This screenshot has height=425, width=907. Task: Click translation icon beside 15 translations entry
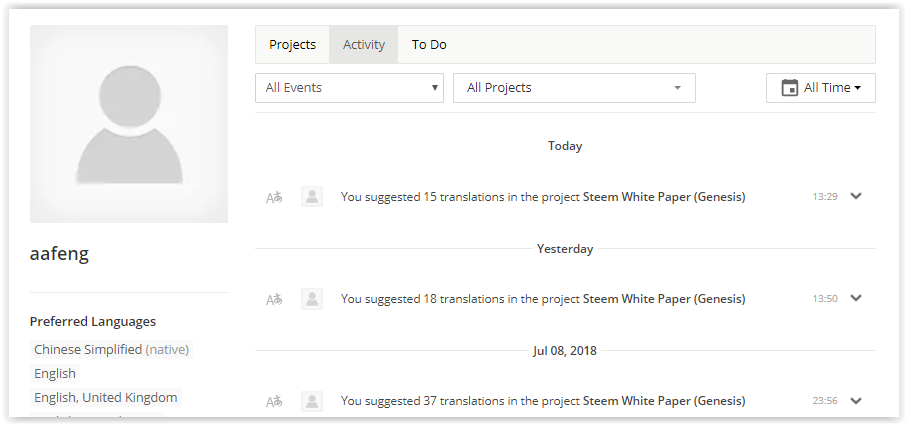click(x=274, y=197)
